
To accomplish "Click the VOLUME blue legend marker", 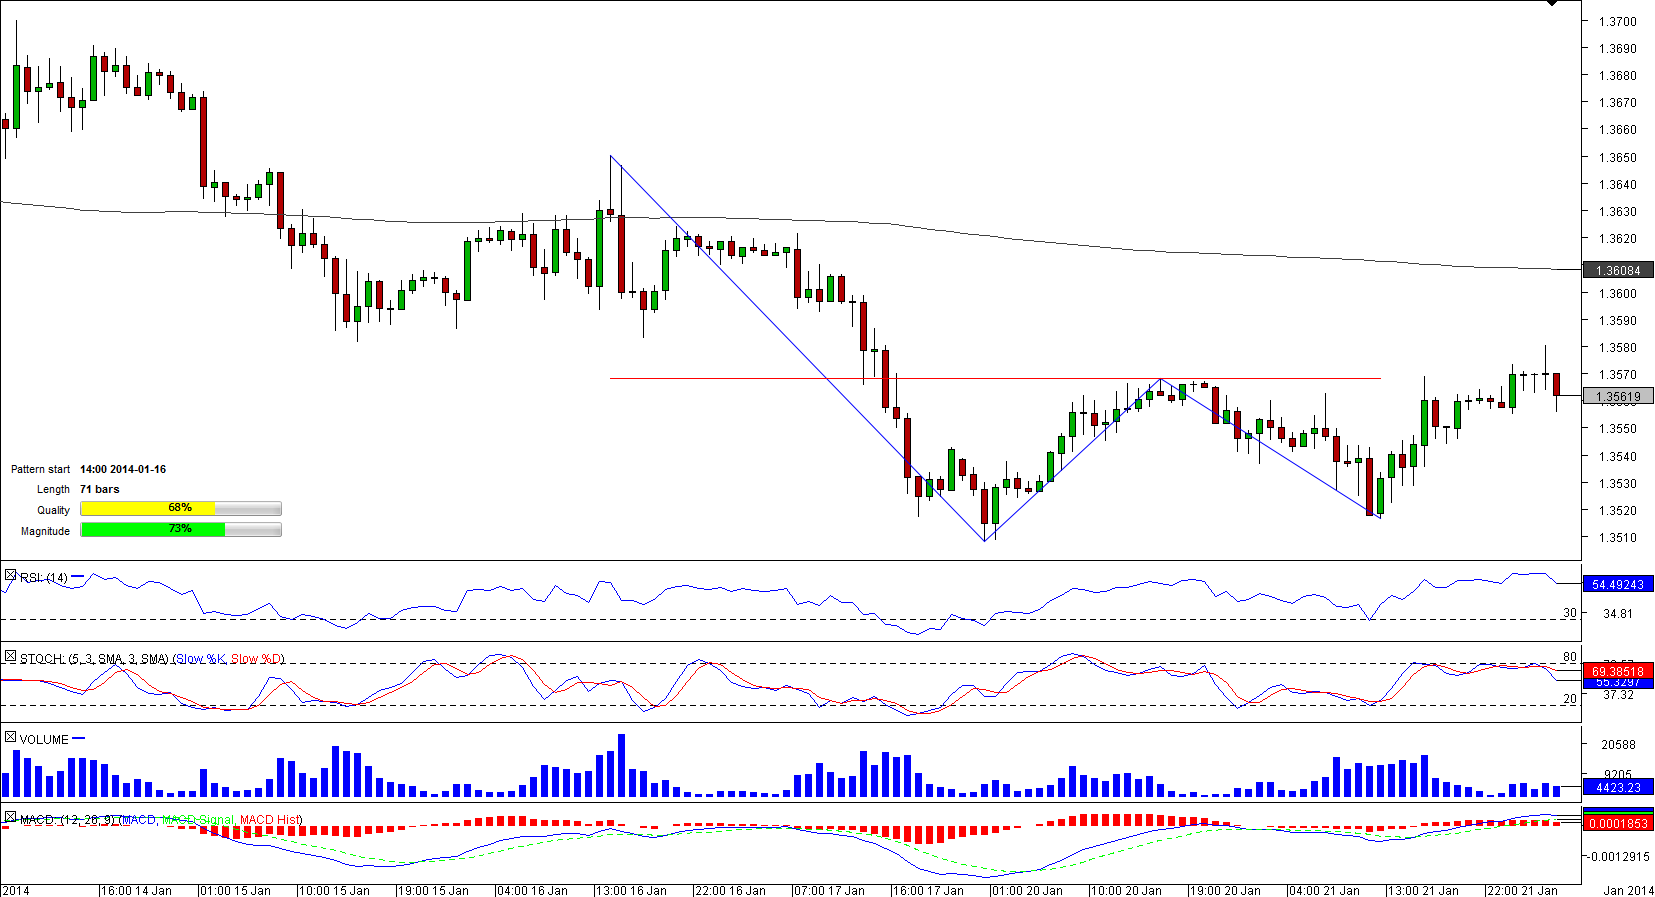I will coord(79,739).
